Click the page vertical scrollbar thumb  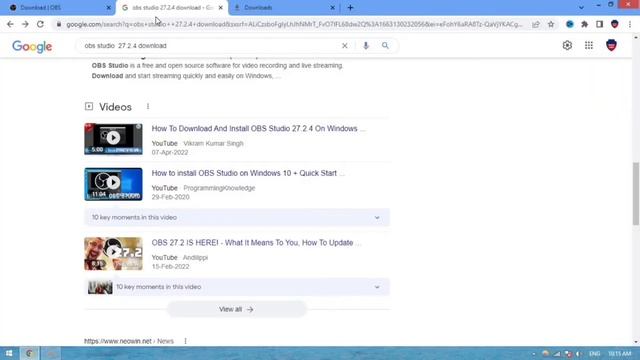(636, 193)
